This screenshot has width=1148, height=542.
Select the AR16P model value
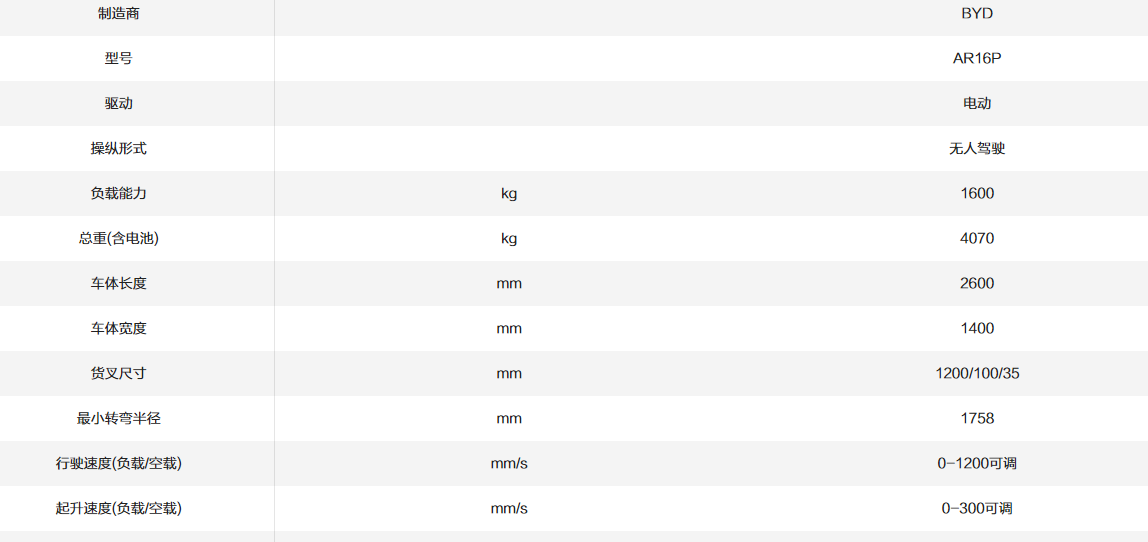coord(977,58)
